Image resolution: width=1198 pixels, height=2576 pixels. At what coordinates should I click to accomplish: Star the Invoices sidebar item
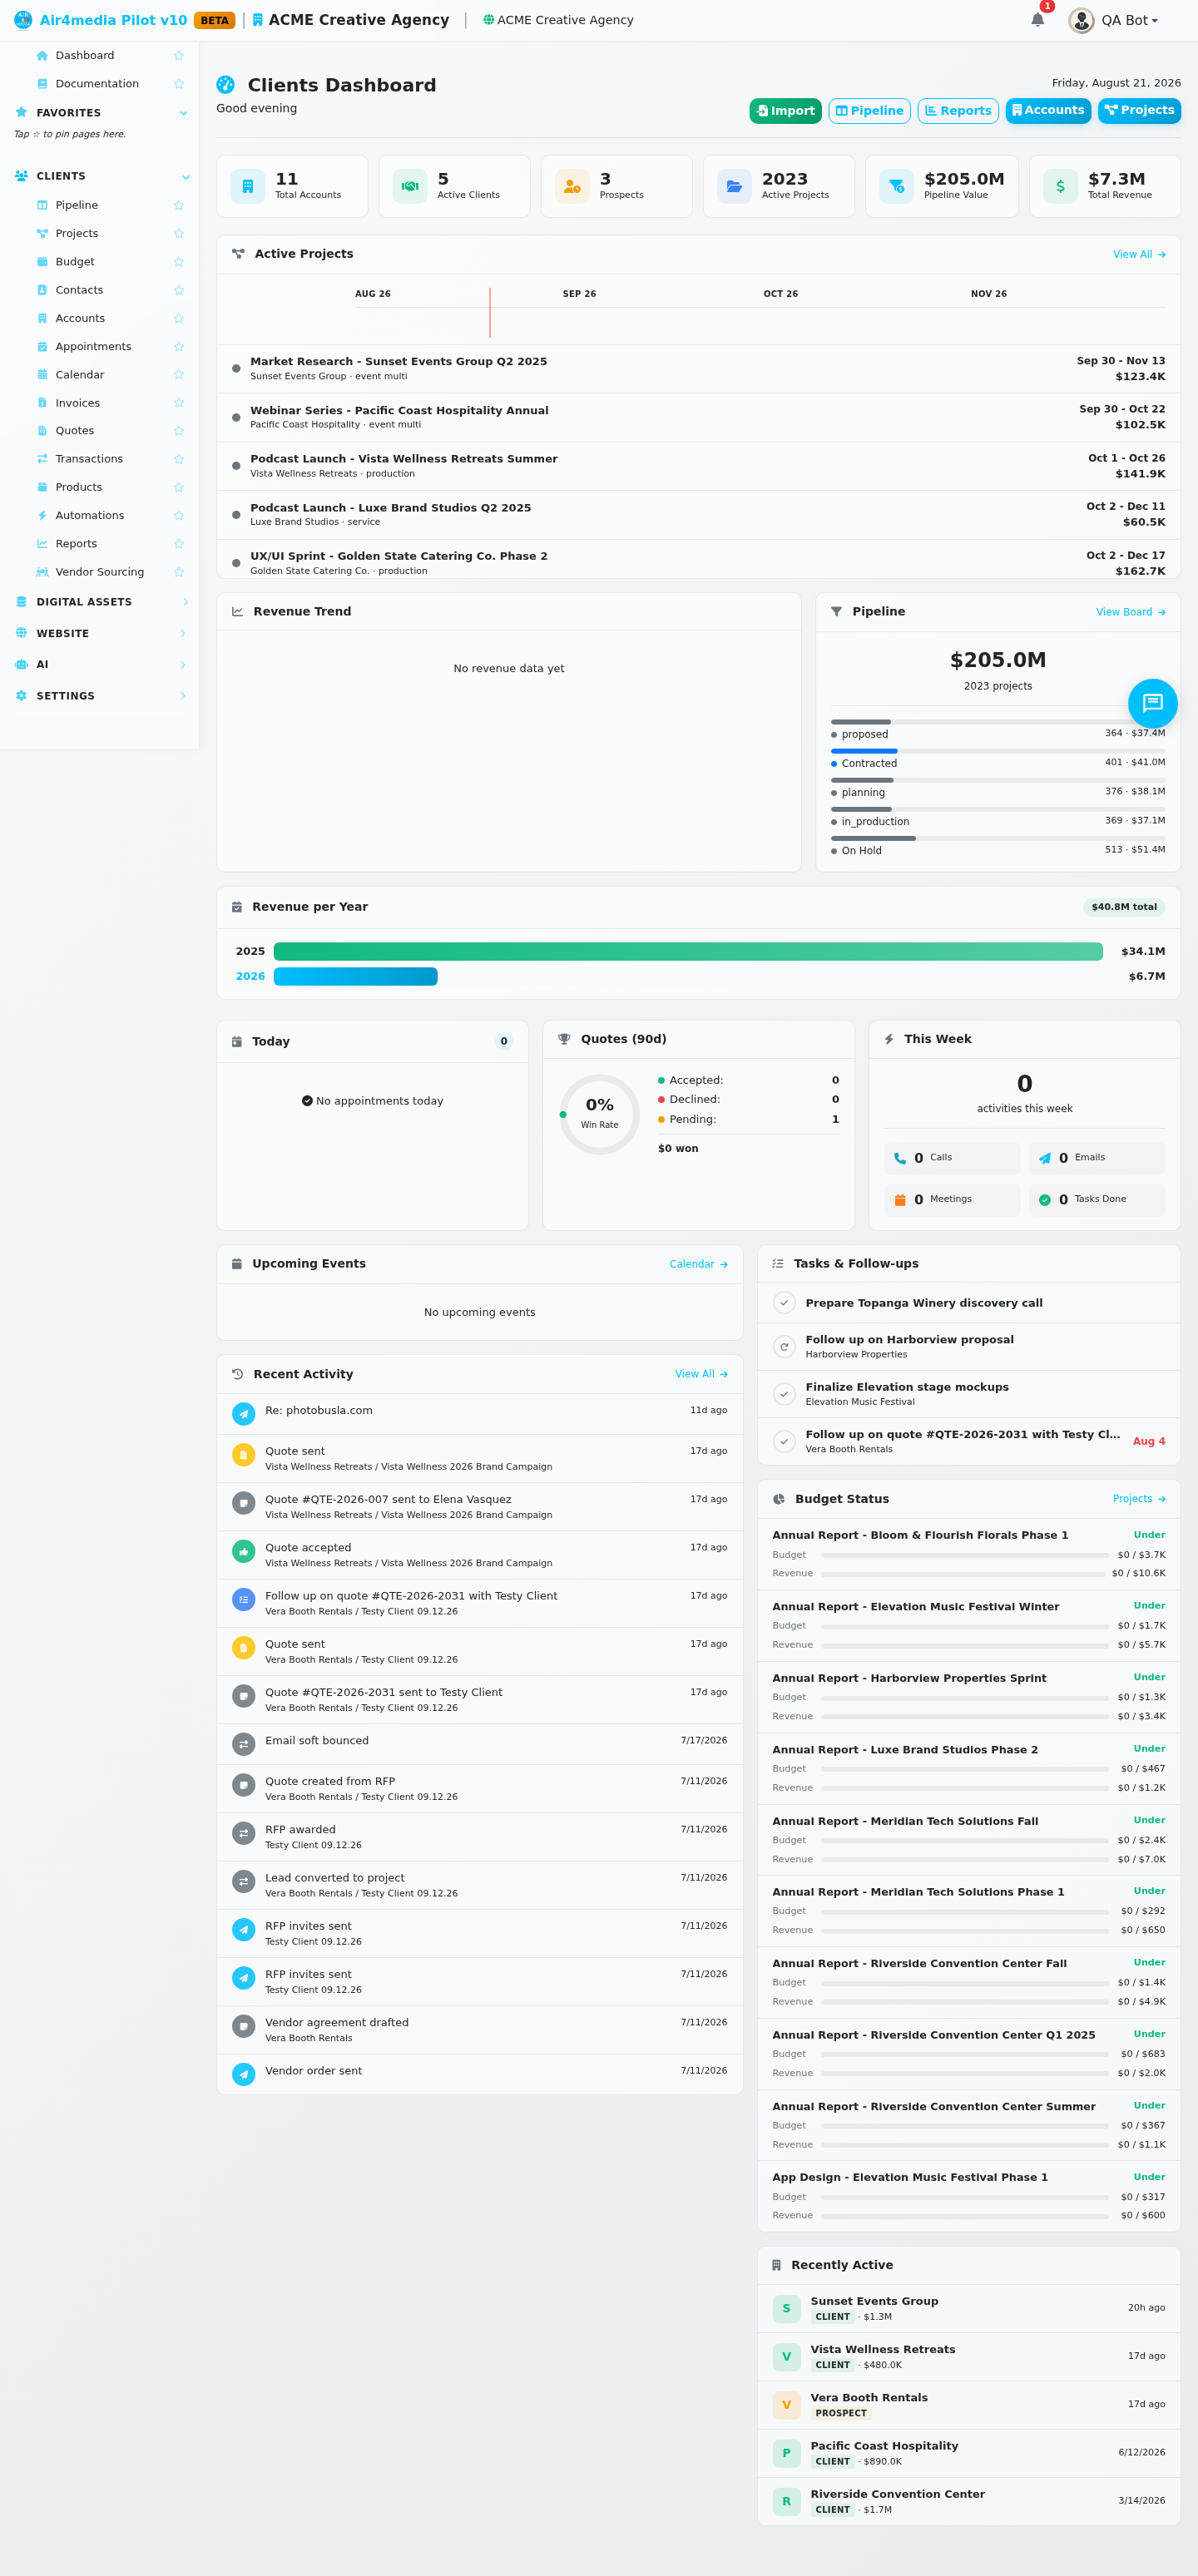pyautogui.click(x=179, y=403)
